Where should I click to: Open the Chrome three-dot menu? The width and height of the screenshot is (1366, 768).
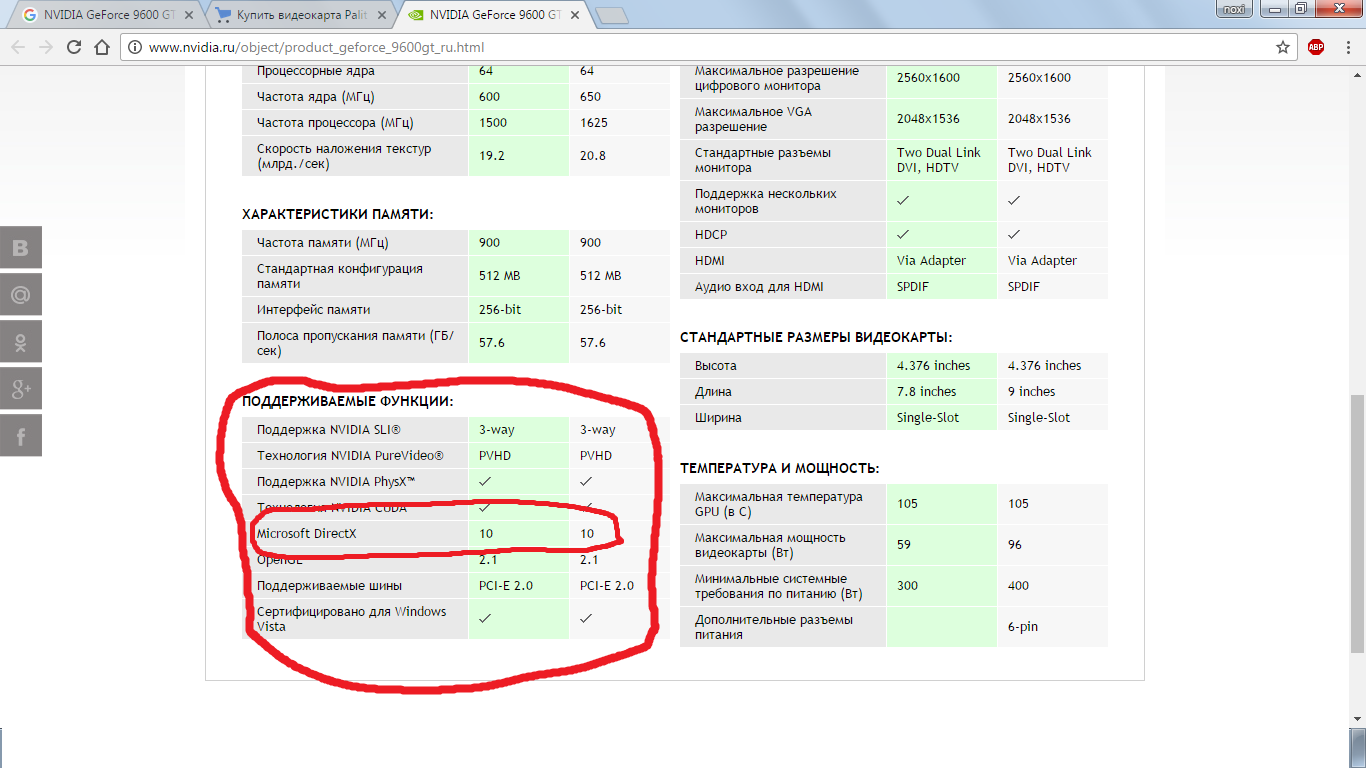coord(1346,47)
